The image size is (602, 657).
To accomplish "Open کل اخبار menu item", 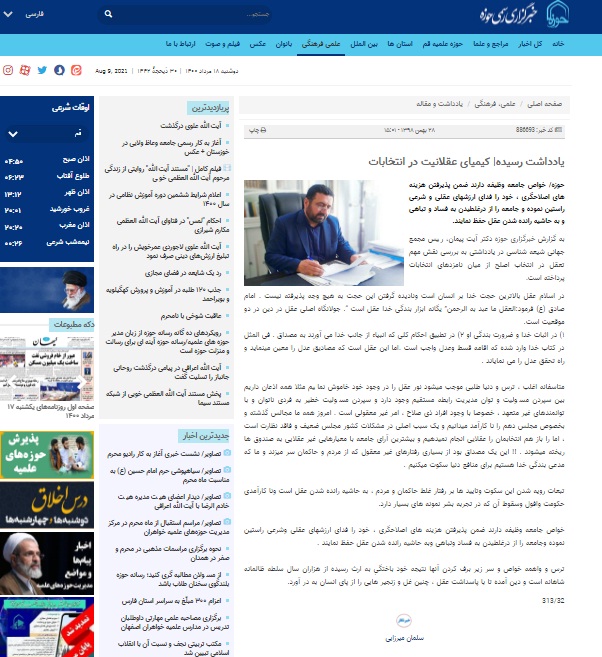I will 530,44.
